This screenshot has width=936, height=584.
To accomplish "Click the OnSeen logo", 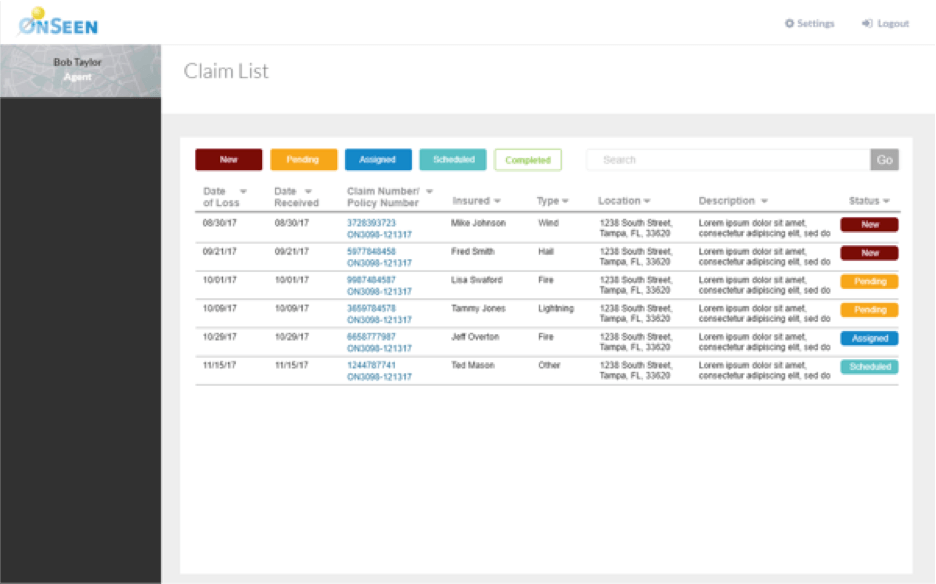I will coord(58,22).
